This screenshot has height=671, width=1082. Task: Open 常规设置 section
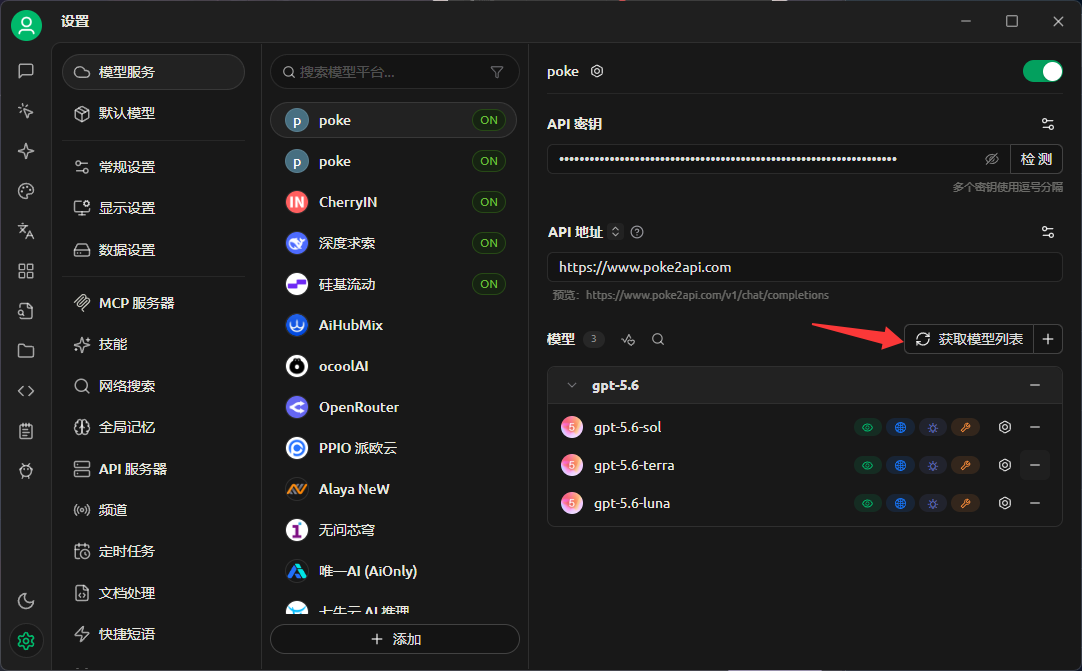tap(153, 167)
